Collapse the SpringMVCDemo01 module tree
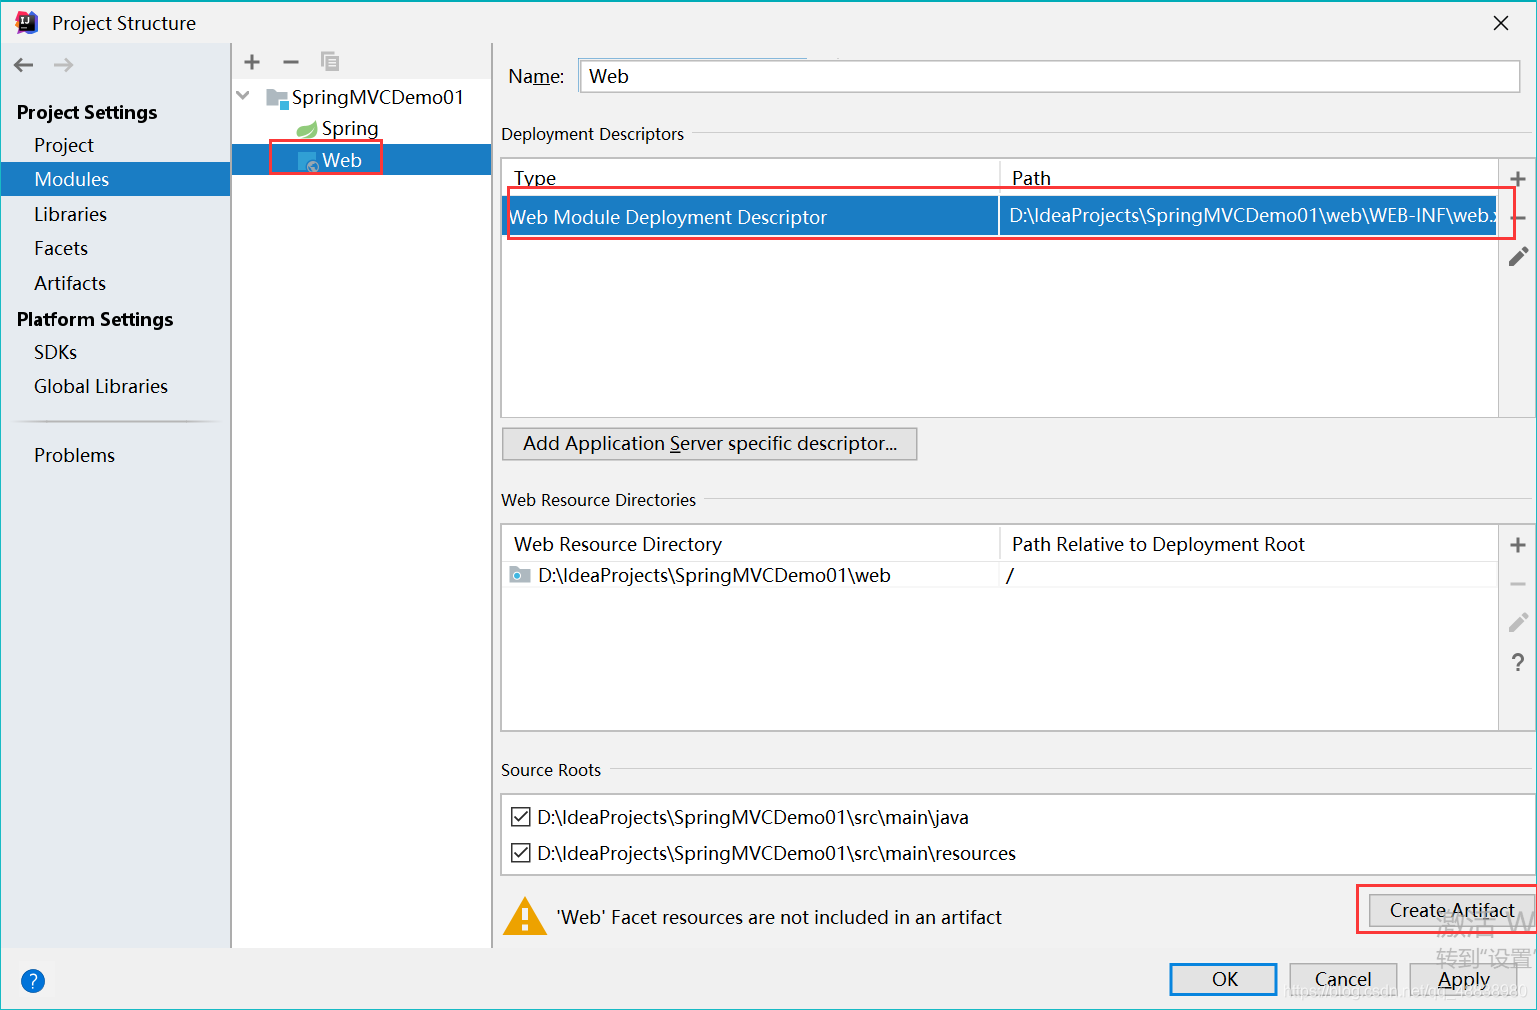Screen dimensions: 1537x1010 [243, 96]
